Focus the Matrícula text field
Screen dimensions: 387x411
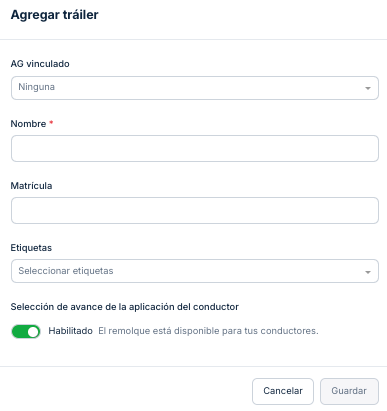(x=195, y=210)
